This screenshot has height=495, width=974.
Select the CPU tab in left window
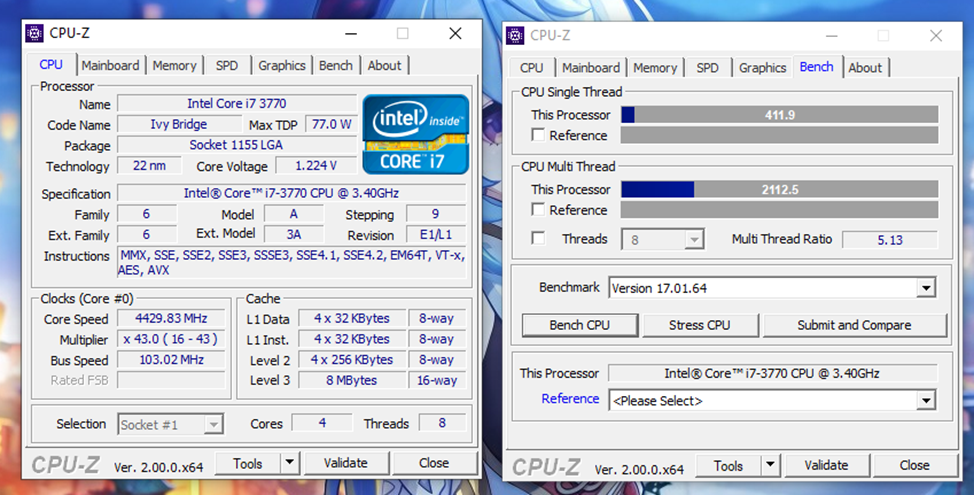51,65
